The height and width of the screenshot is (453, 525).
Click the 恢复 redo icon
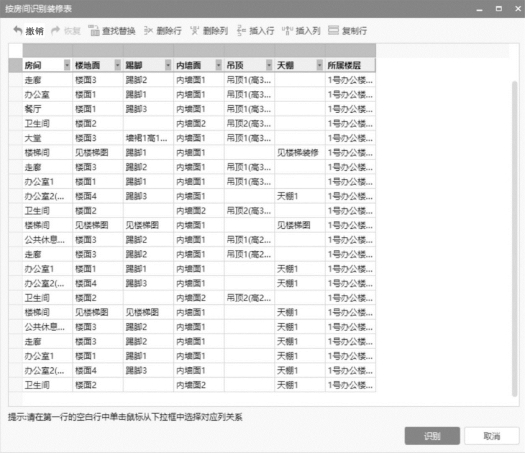coord(56,30)
